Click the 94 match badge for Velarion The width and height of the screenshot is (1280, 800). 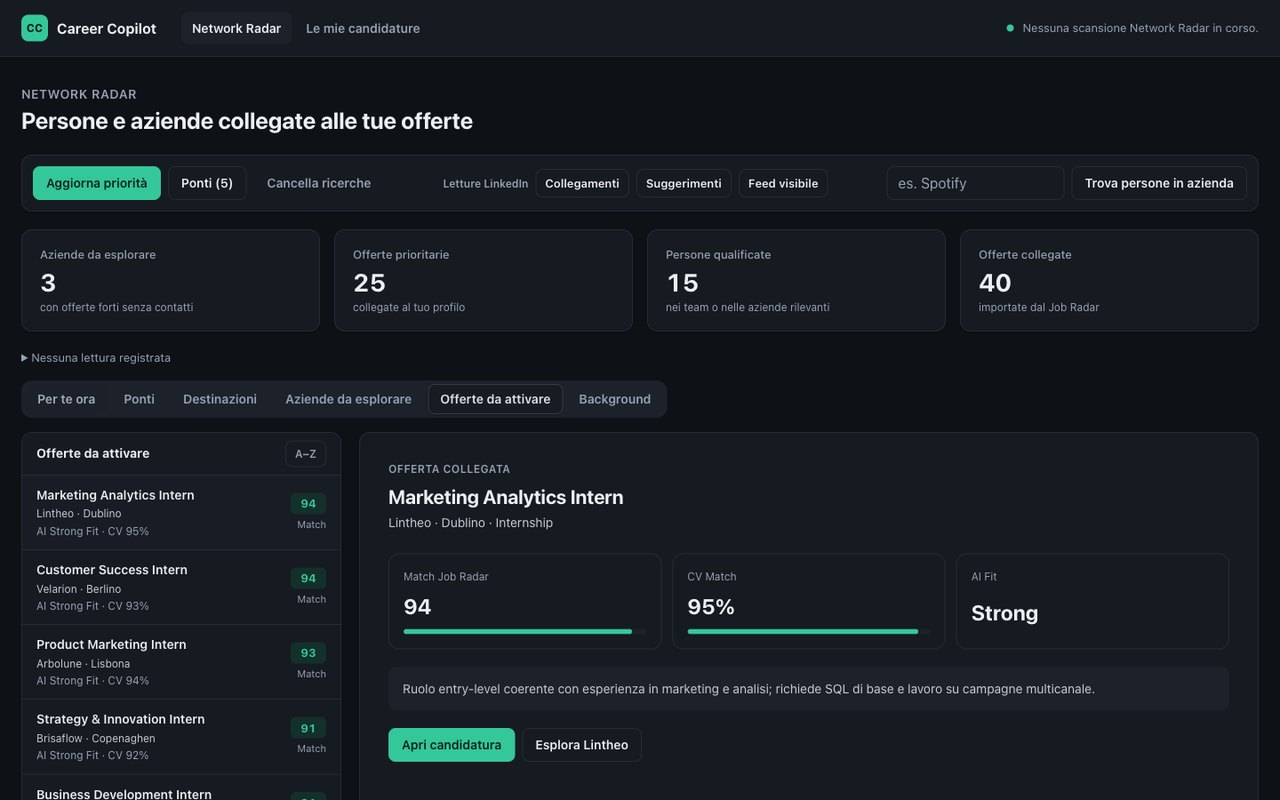click(308, 578)
